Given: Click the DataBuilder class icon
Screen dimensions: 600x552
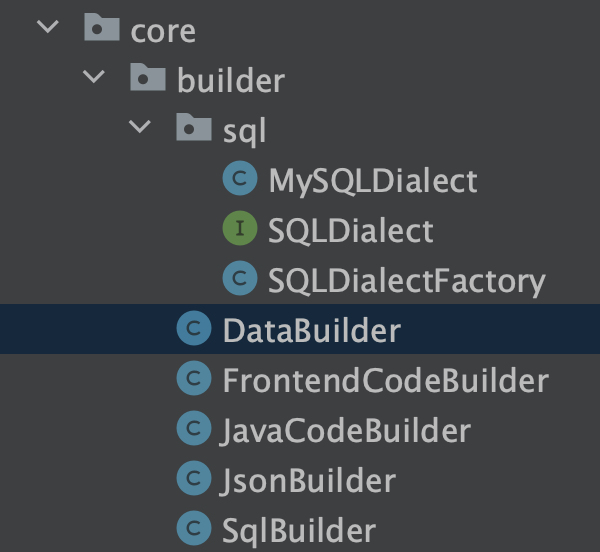Looking at the screenshot, I should click(193, 330).
